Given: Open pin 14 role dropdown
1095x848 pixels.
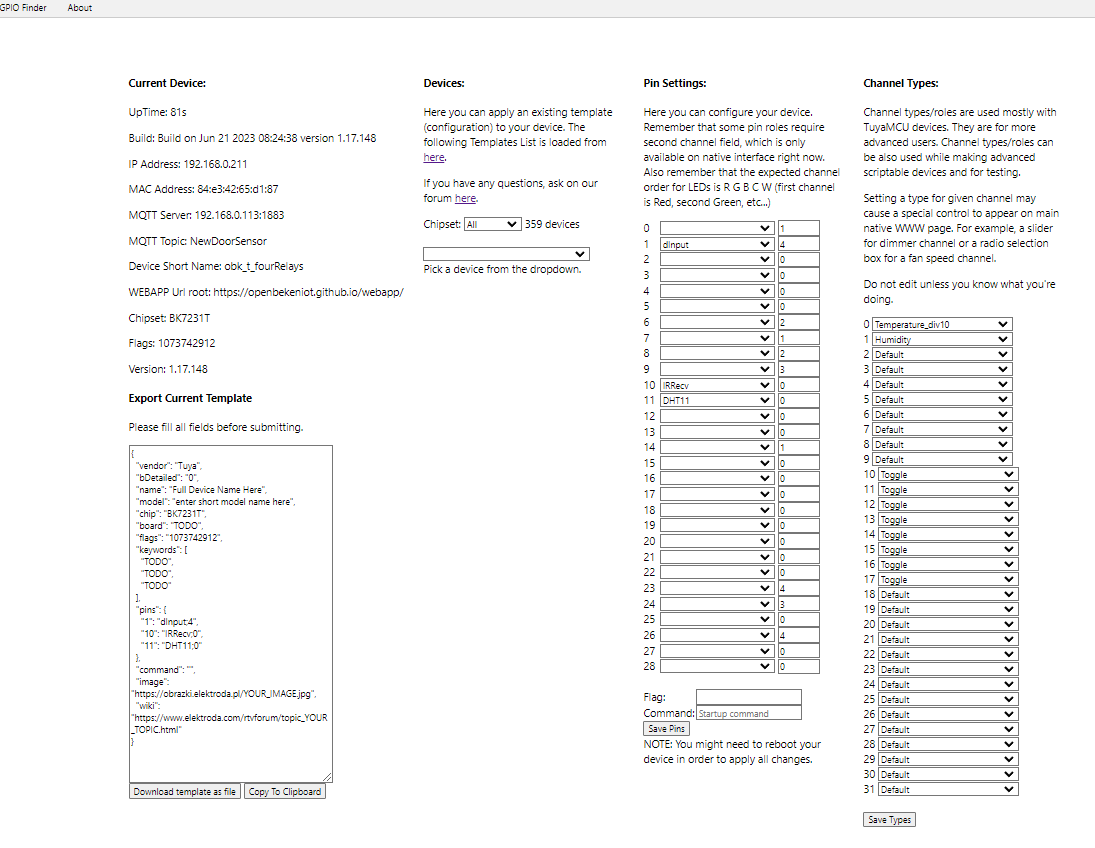Looking at the screenshot, I should 716,447.
